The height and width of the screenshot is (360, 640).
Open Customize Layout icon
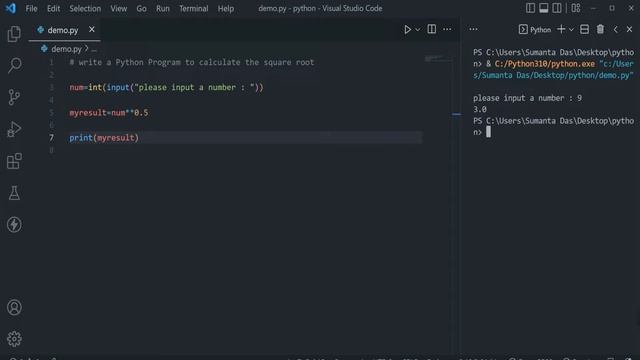576,8
